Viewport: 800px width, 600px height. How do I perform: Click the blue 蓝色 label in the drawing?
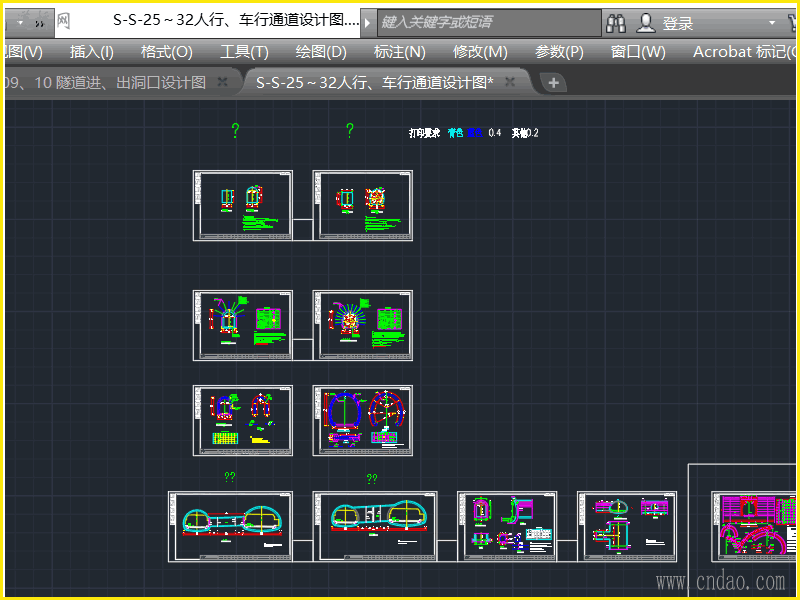click(474, 133)
